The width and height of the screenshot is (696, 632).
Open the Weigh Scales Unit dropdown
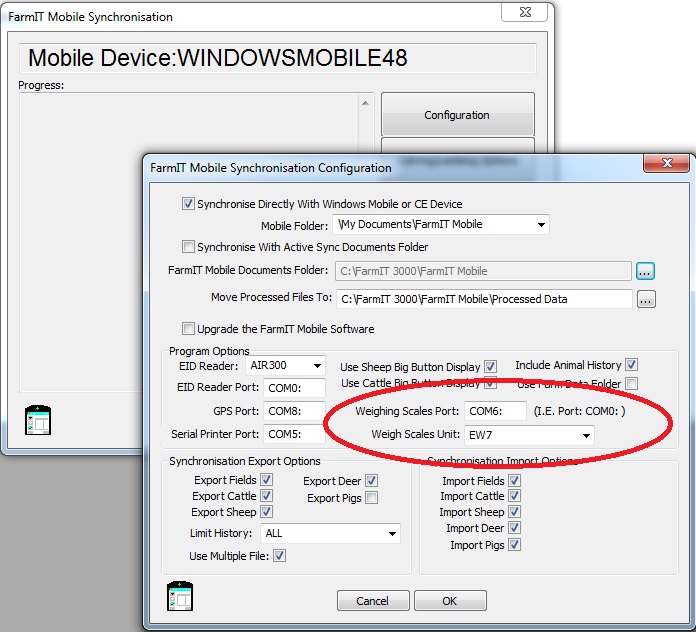(586, 435)
